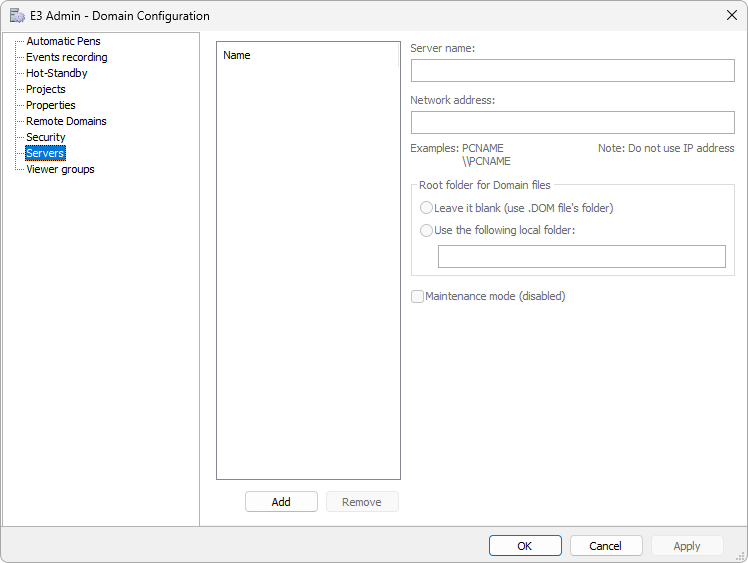The height and width of the screenshot is (563, 748).
Task: Open the Security settings node
Action: coord(45,137)
